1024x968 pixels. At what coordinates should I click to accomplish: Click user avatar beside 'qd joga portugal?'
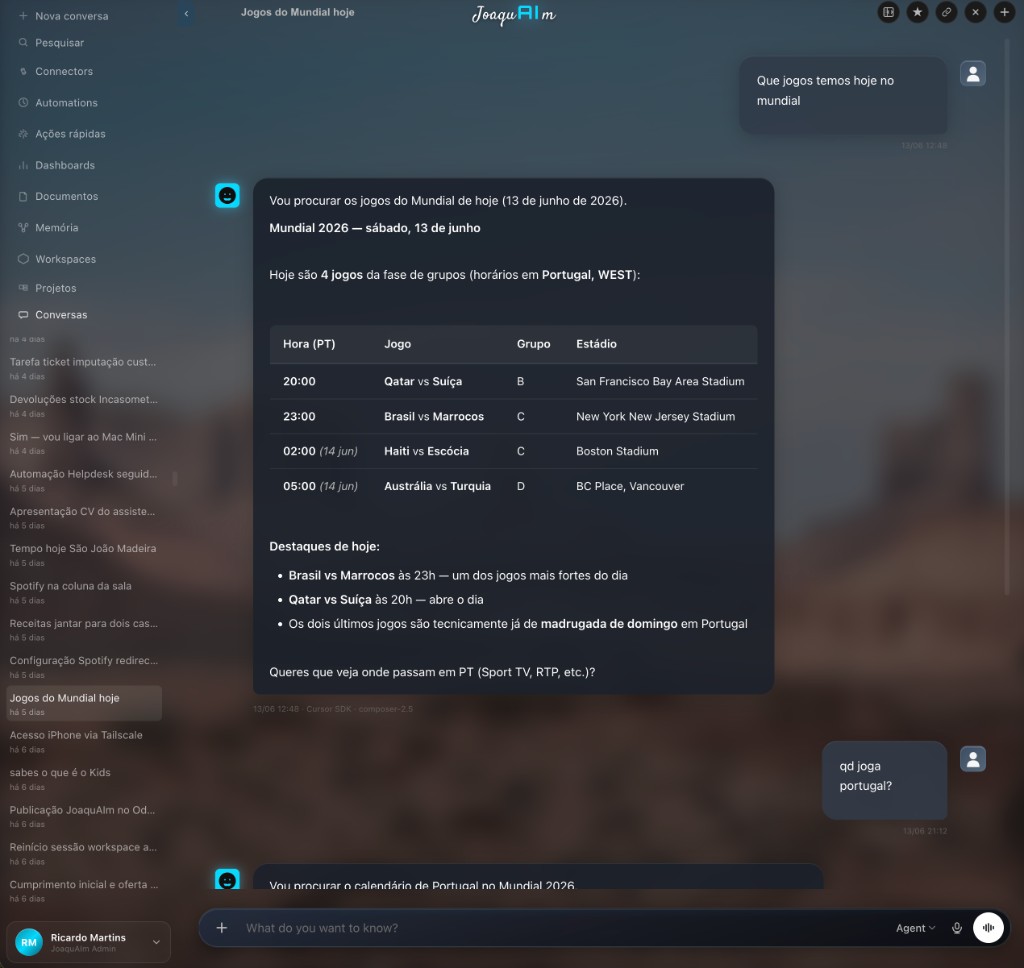tap(972, 759)
